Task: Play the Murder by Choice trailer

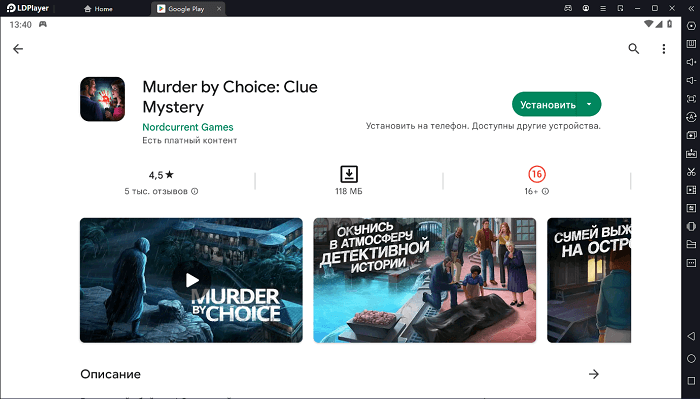Action: pyautogui.click(x=192, y=280)
